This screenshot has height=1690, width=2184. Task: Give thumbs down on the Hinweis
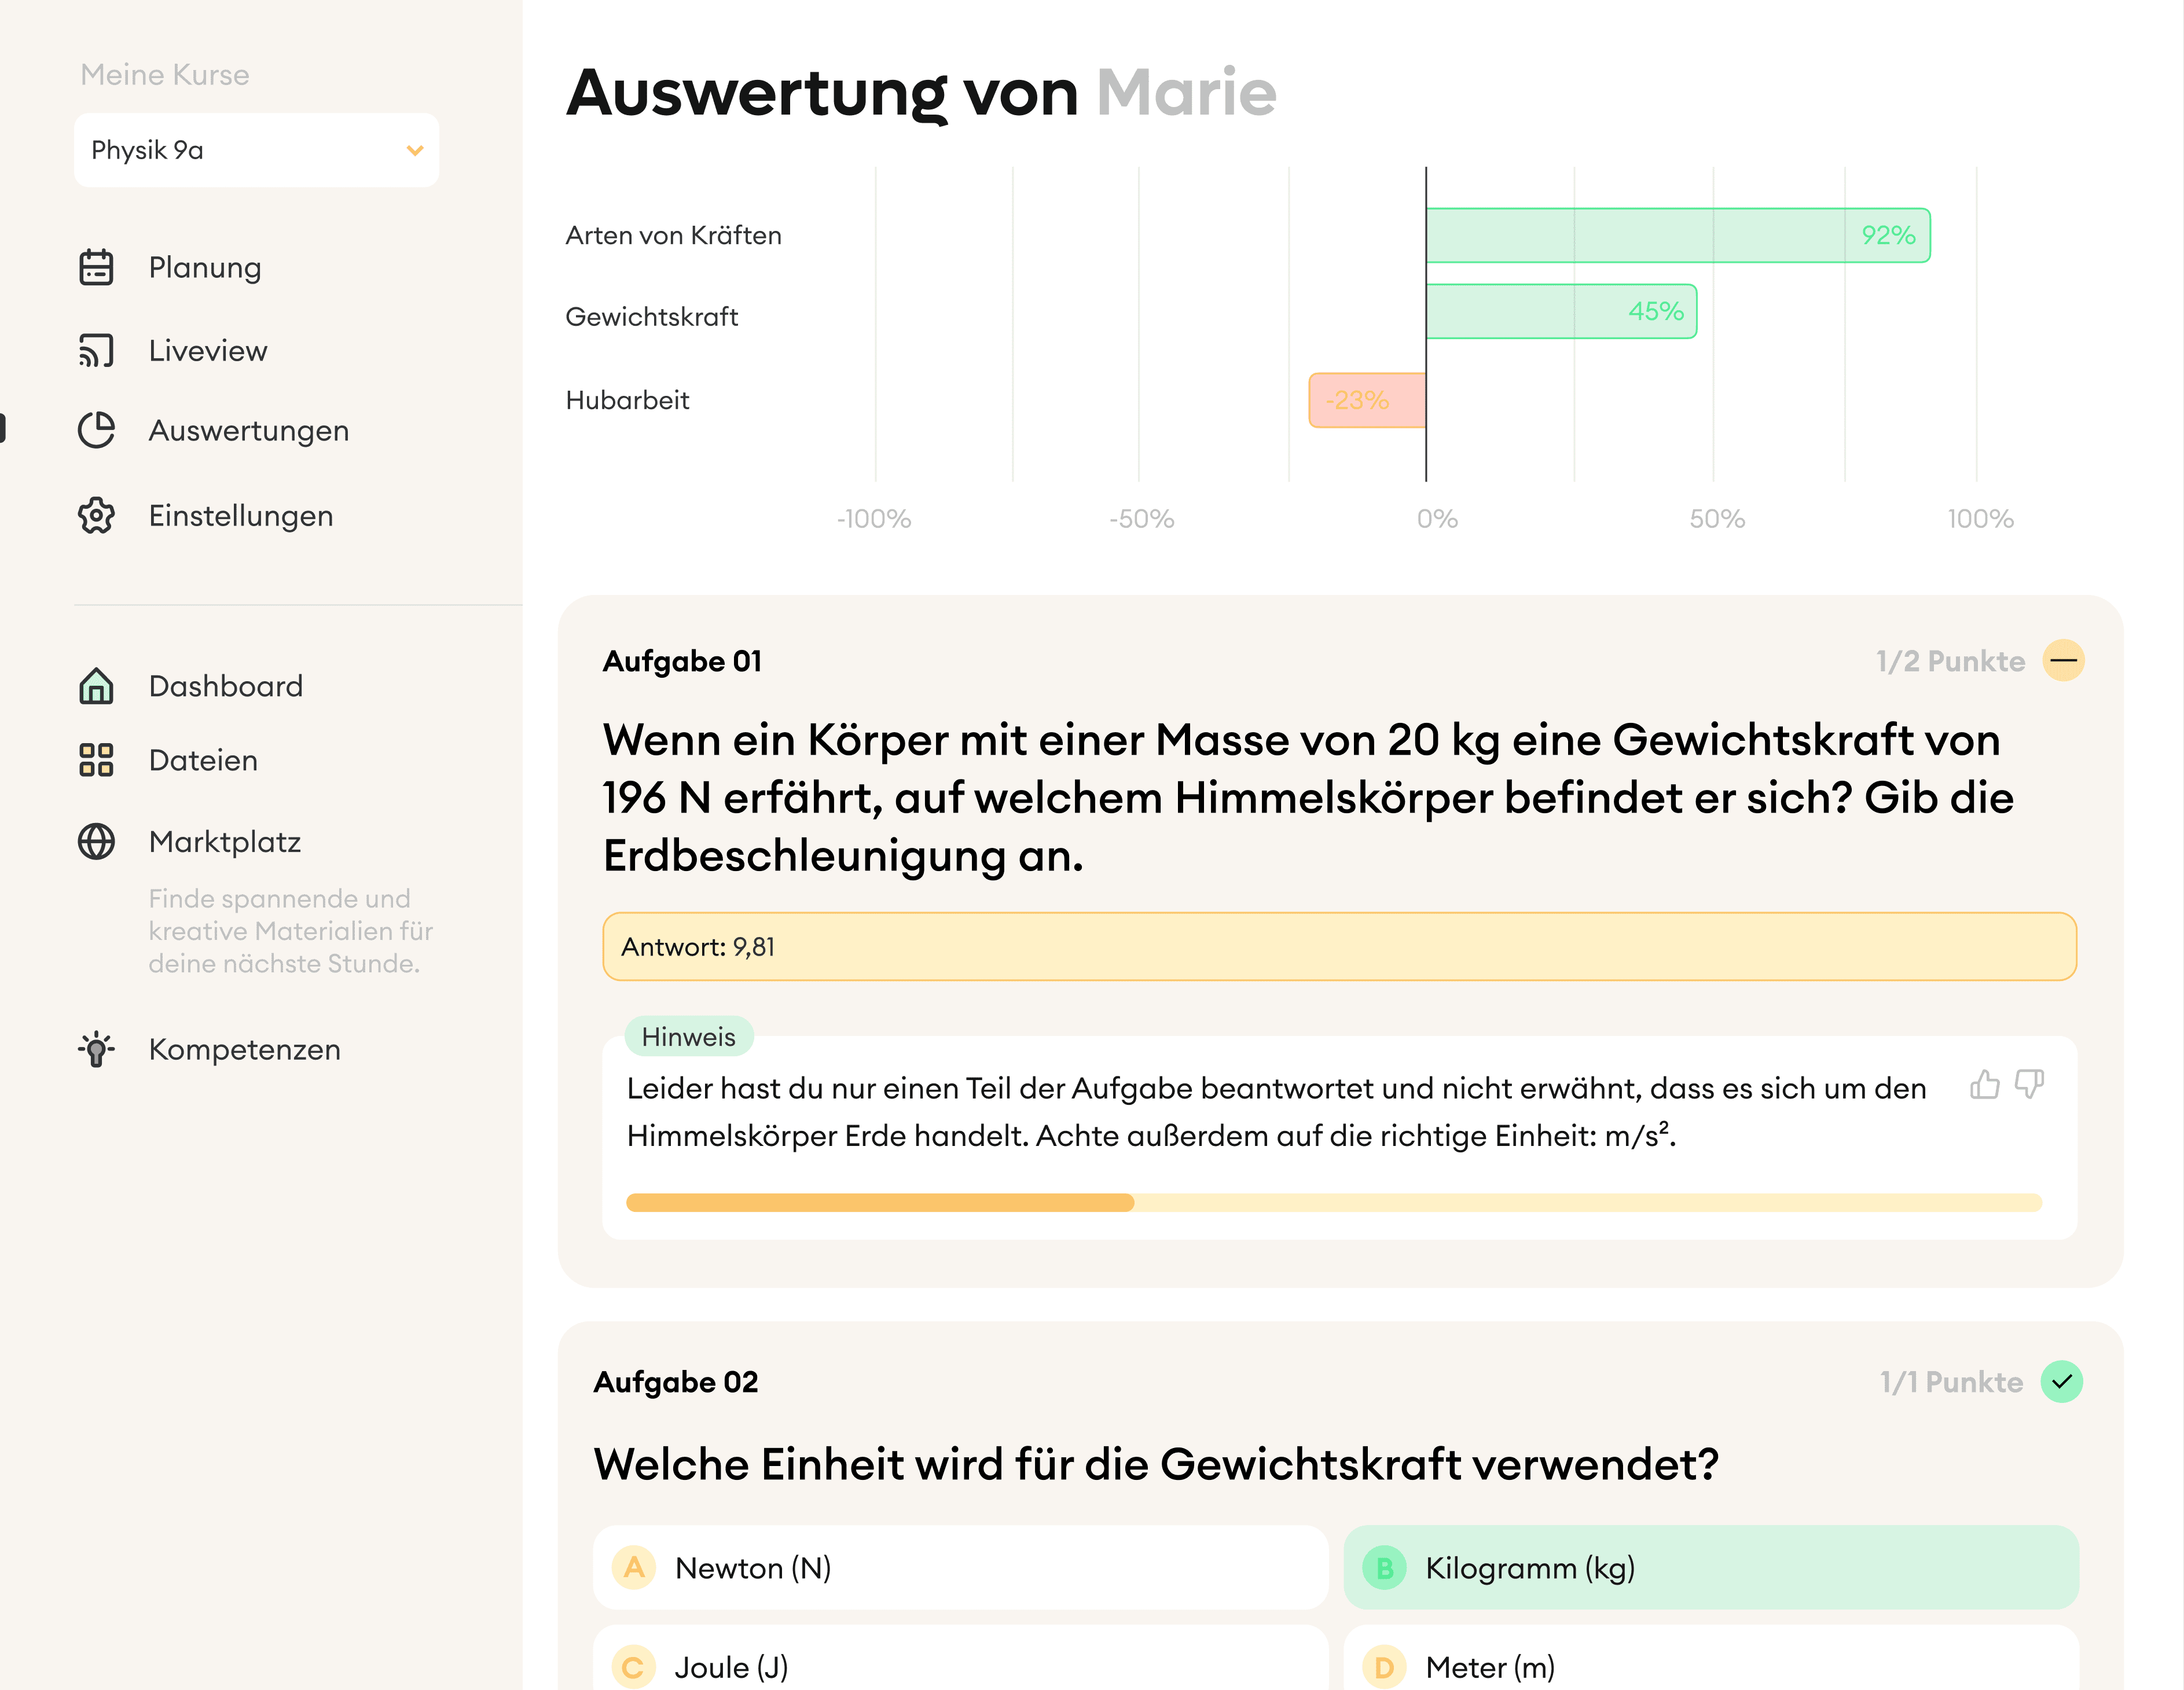tap(2029, 1085)
